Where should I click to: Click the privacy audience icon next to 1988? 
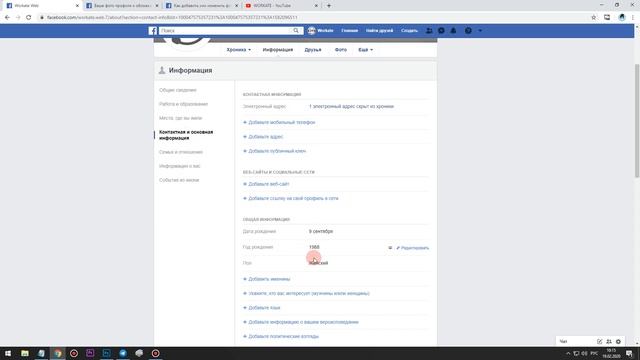coord(390,248)
